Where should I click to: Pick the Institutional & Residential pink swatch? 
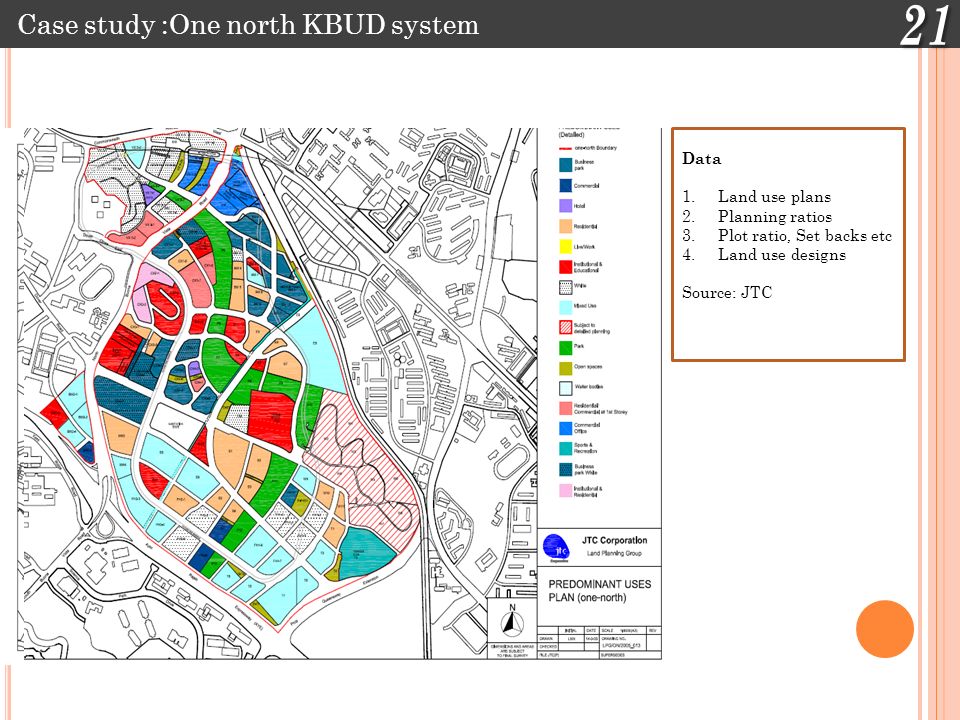point(565,490)
